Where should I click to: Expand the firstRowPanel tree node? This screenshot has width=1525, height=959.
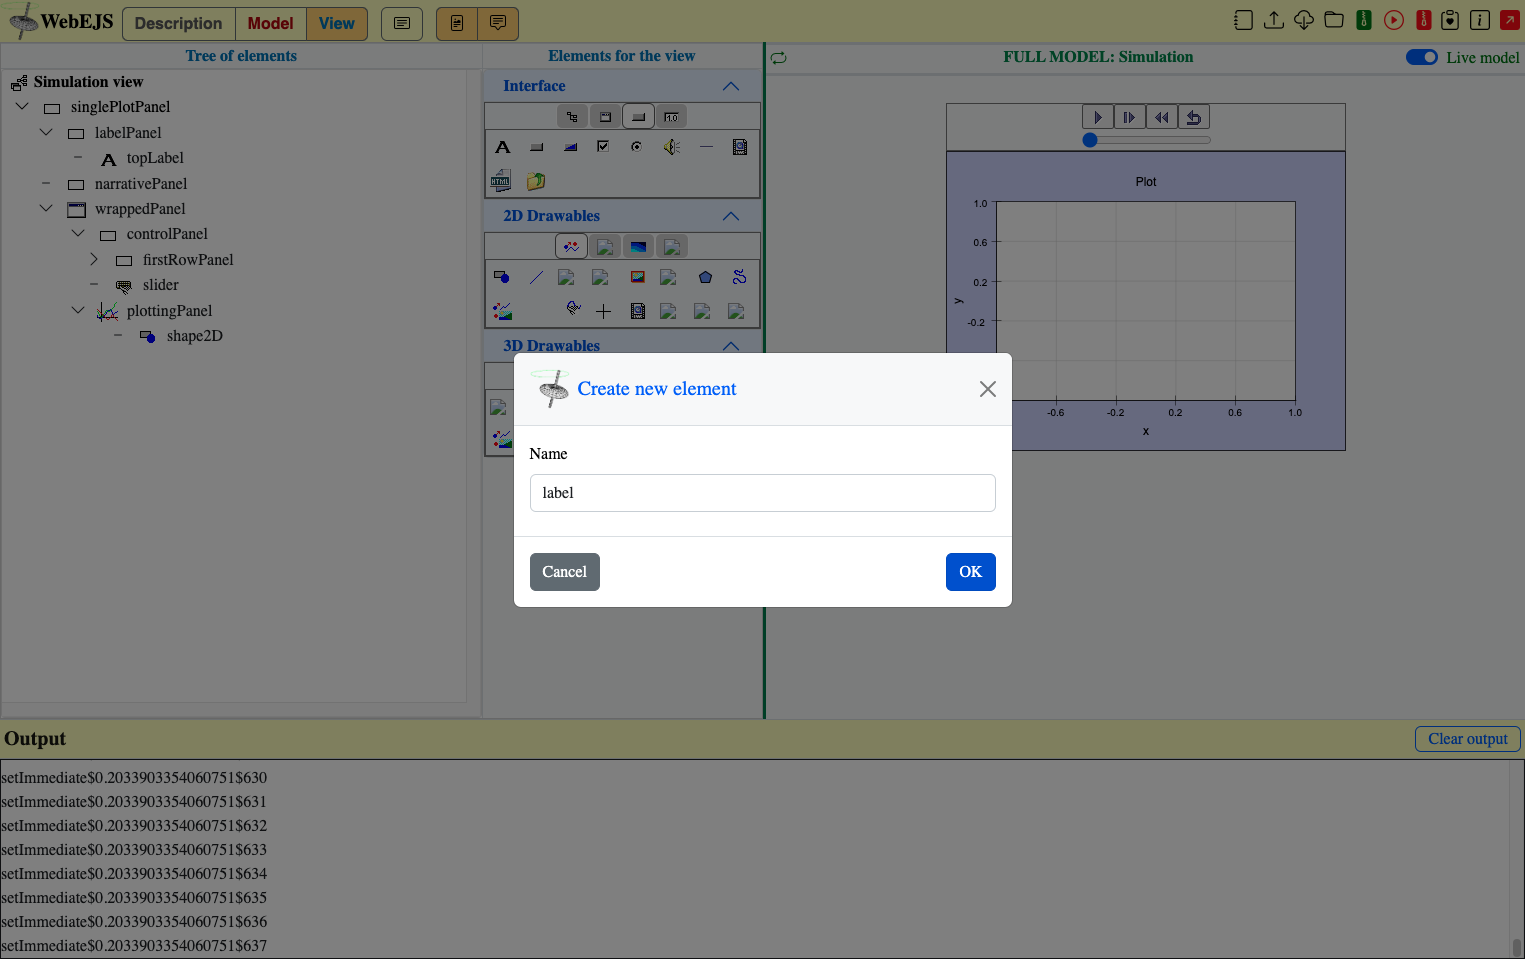pyautogui.click(x=94, y=259)
